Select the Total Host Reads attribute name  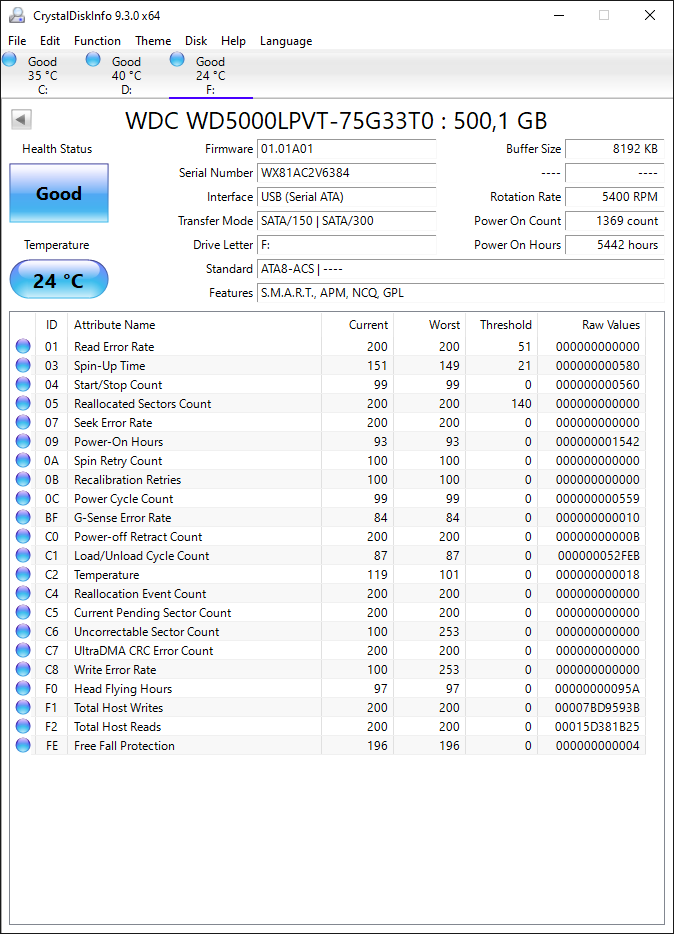coord(117,727)
